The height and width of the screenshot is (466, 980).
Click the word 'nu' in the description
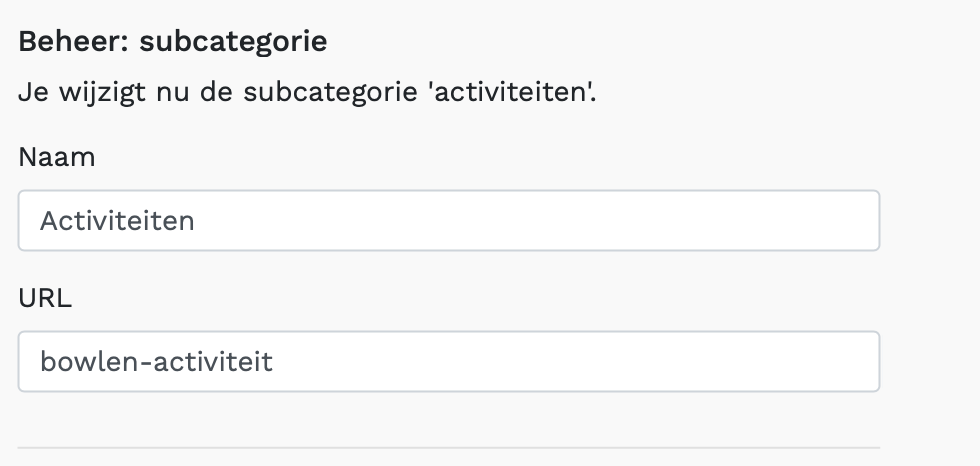(x=159, y=95)
